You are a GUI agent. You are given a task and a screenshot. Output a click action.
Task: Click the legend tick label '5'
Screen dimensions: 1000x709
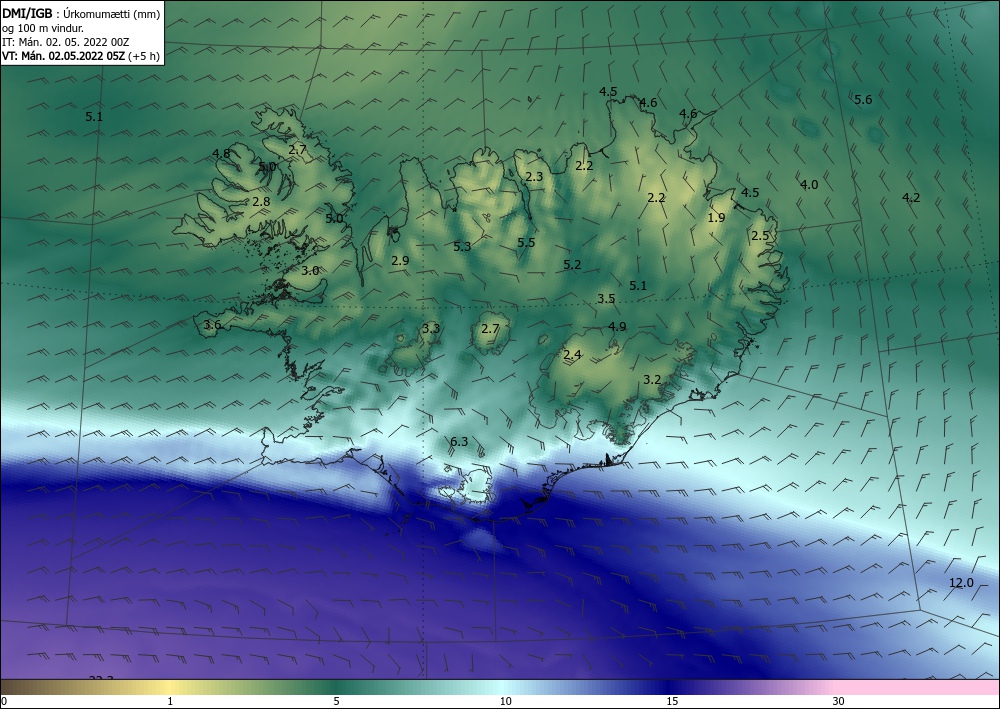(336, 701)
